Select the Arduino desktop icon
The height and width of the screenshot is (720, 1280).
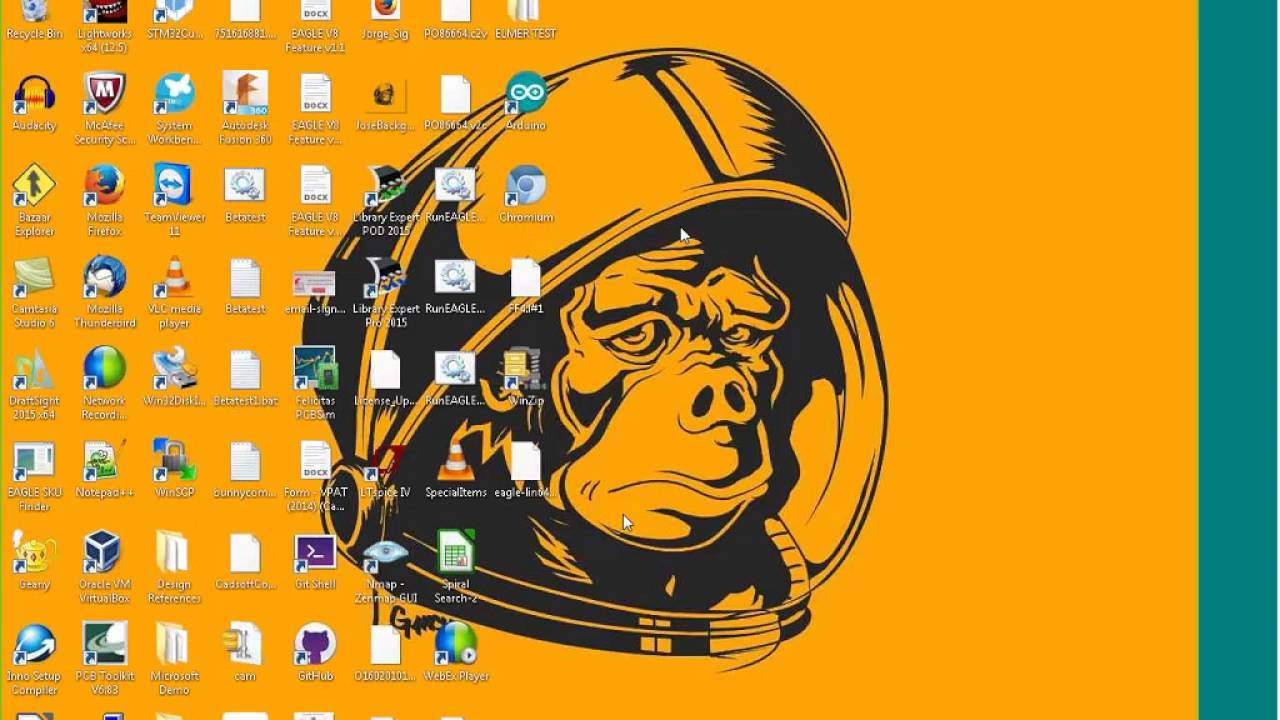tap(526, 94)
